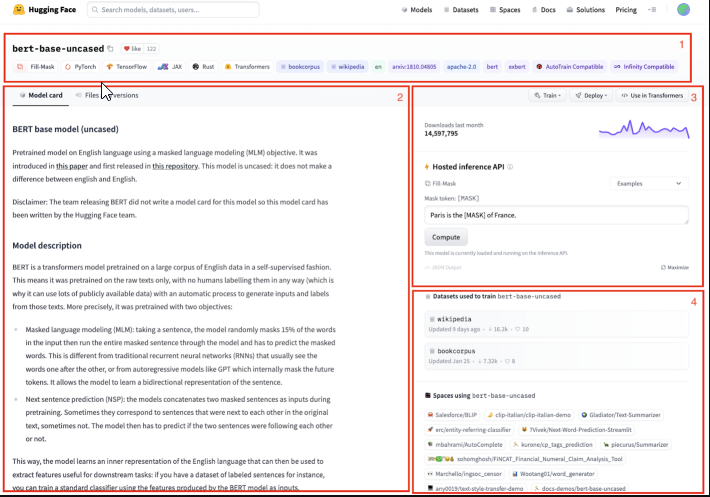Show JSON Output of inference
The height and width of the screenshot is (497, 710).
pos(447,268)
